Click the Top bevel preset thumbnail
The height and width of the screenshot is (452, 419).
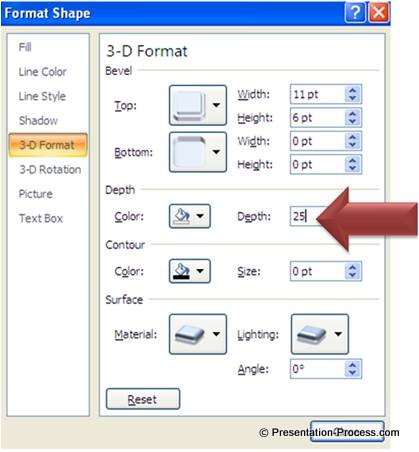click(x=189, y=105)
